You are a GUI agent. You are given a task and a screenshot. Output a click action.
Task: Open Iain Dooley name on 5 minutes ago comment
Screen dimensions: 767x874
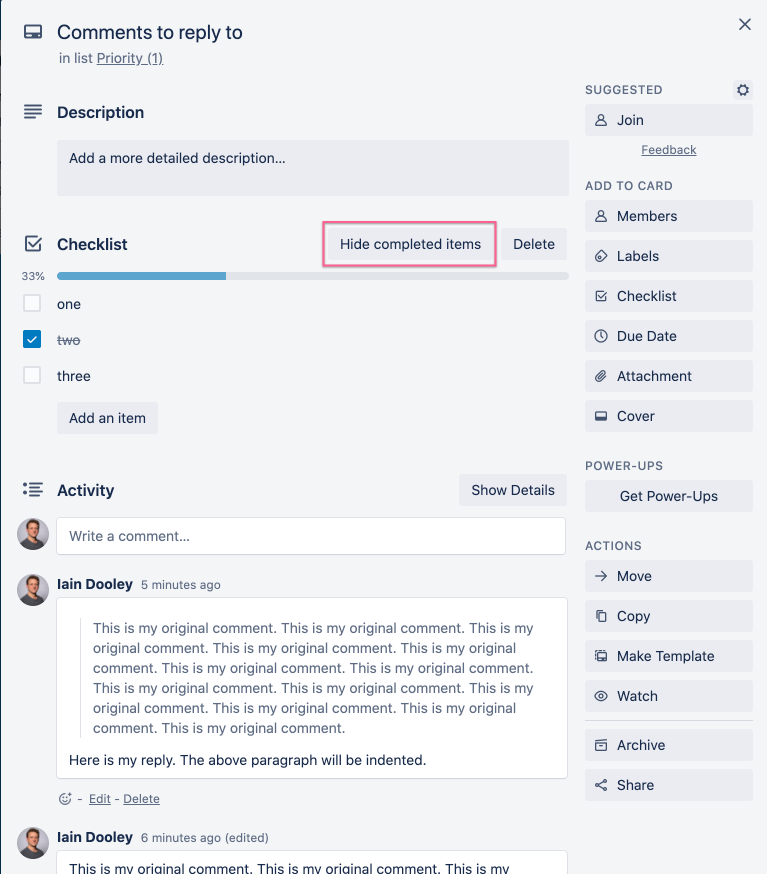click(x=95, y=584)
